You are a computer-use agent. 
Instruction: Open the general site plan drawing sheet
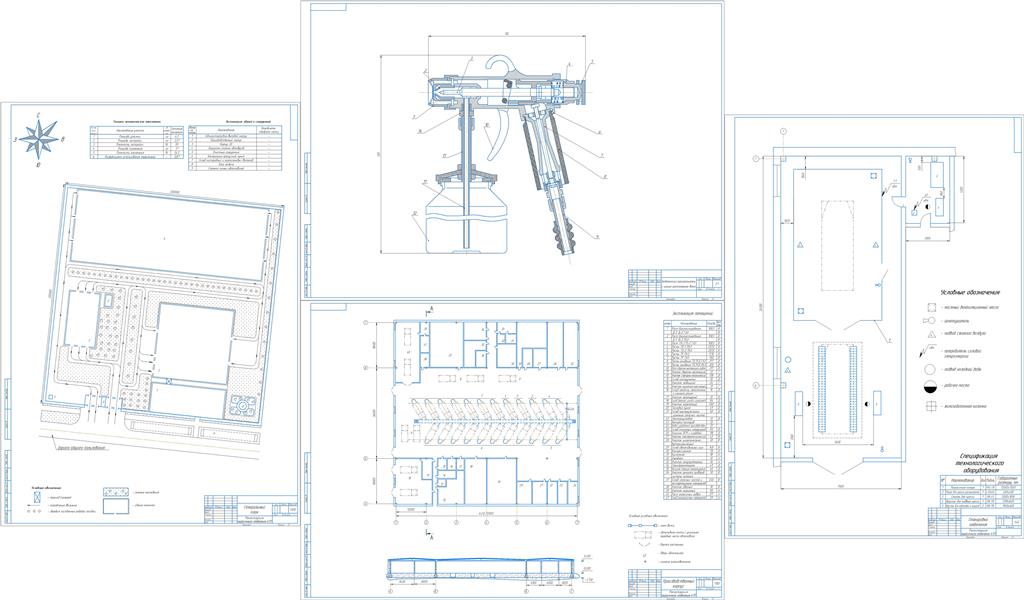(x=150, y=314)
